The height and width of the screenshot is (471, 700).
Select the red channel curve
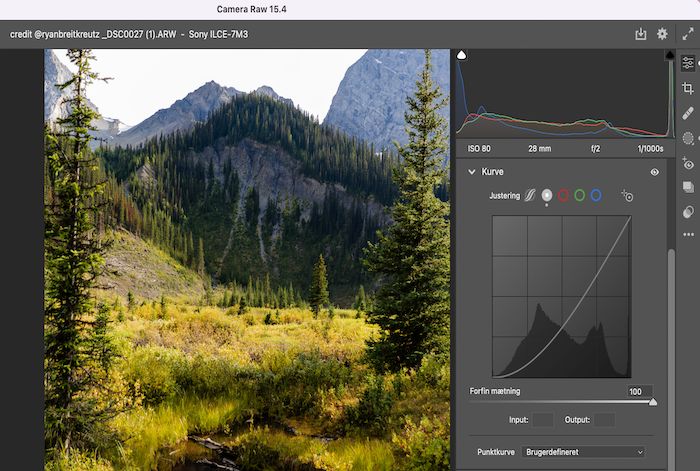[563, 196]
